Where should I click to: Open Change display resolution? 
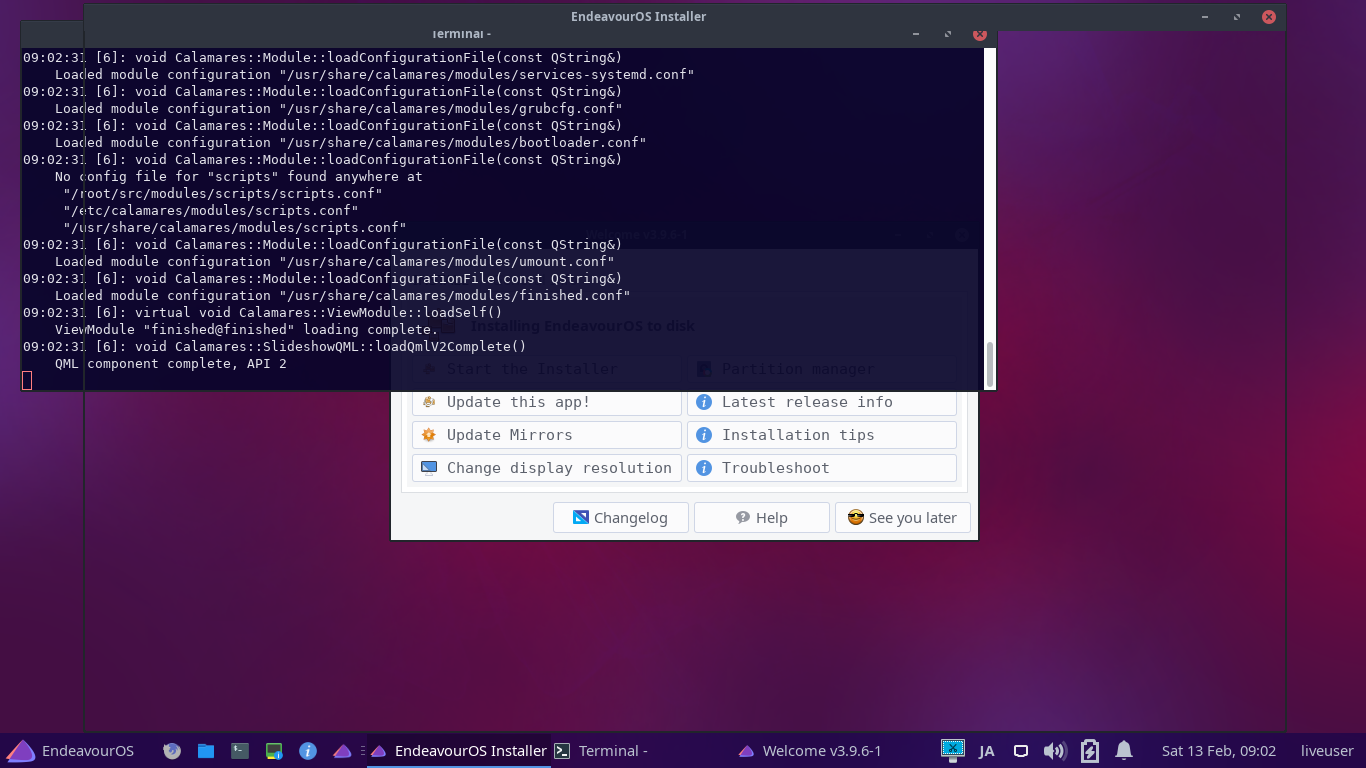546,468
